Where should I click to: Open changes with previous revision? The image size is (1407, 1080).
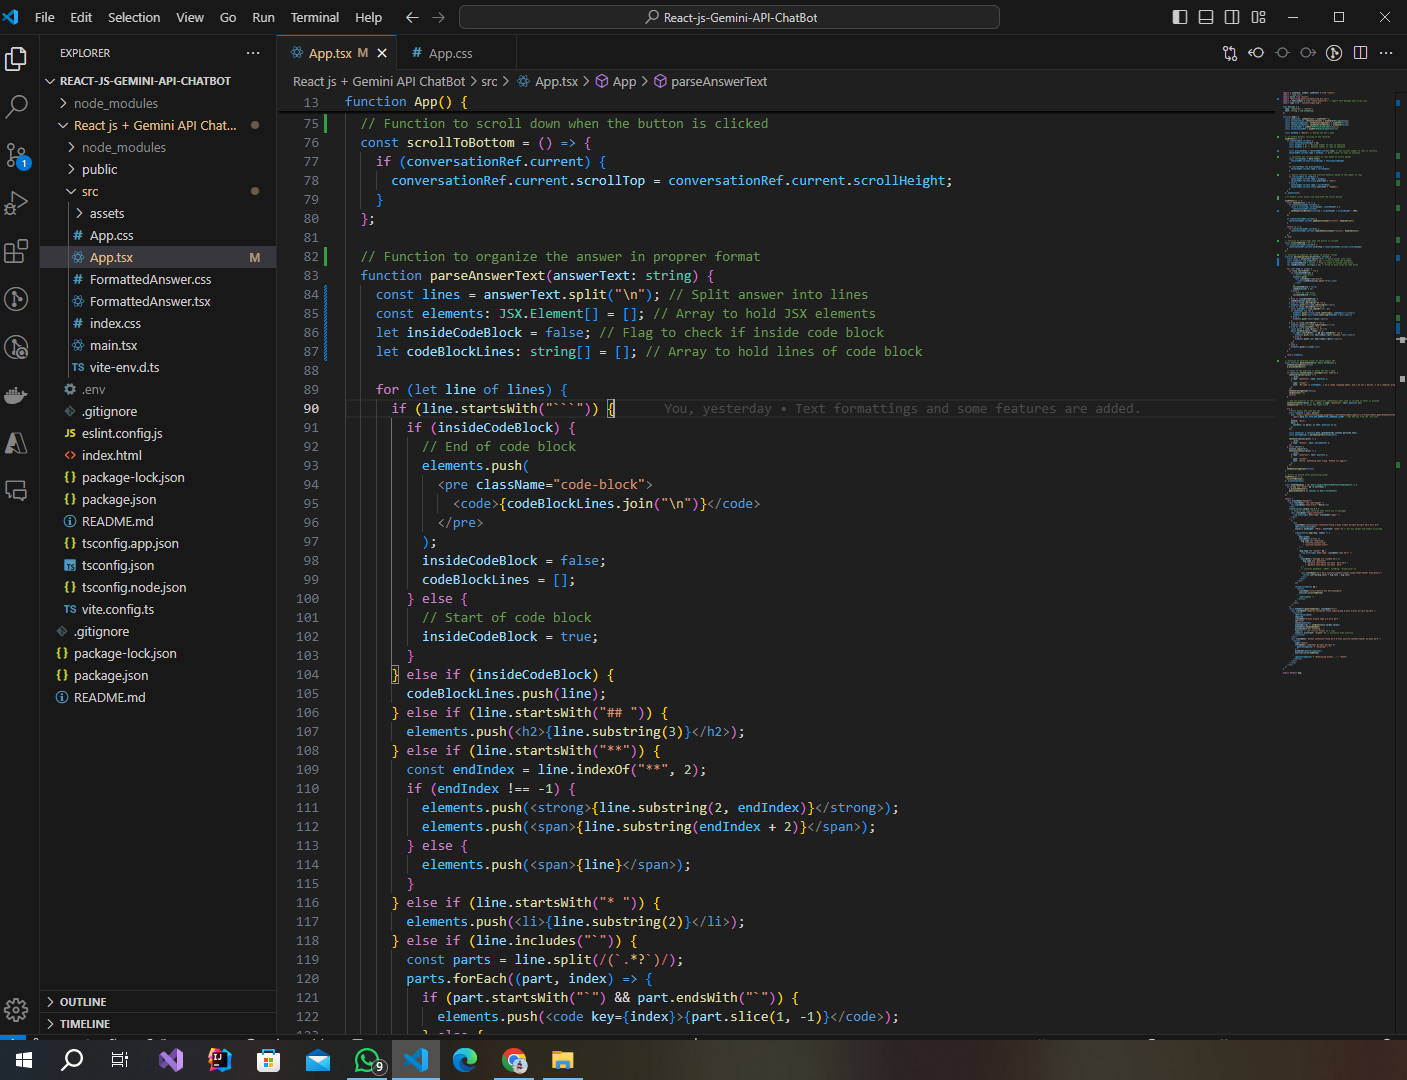(1256, 53)
